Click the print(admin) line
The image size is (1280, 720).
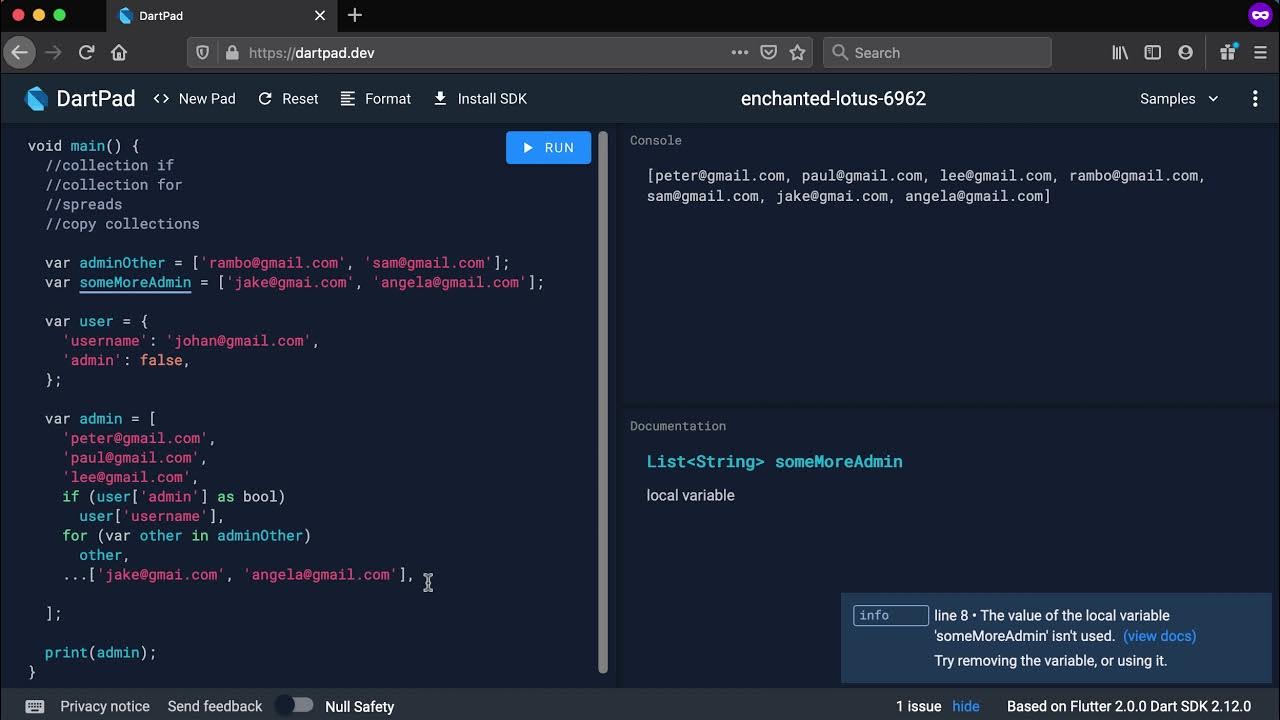coord(101,653)
